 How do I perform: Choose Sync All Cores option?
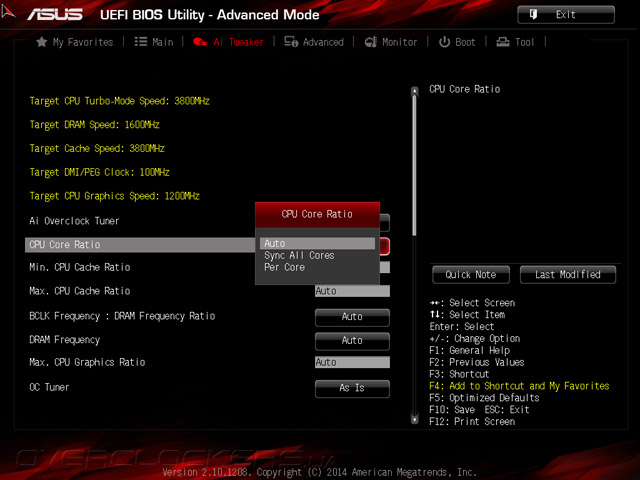click(299, 256)
